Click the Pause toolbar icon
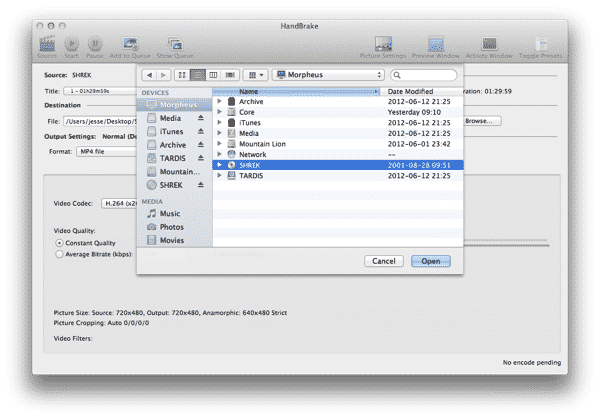 (96, 43)
